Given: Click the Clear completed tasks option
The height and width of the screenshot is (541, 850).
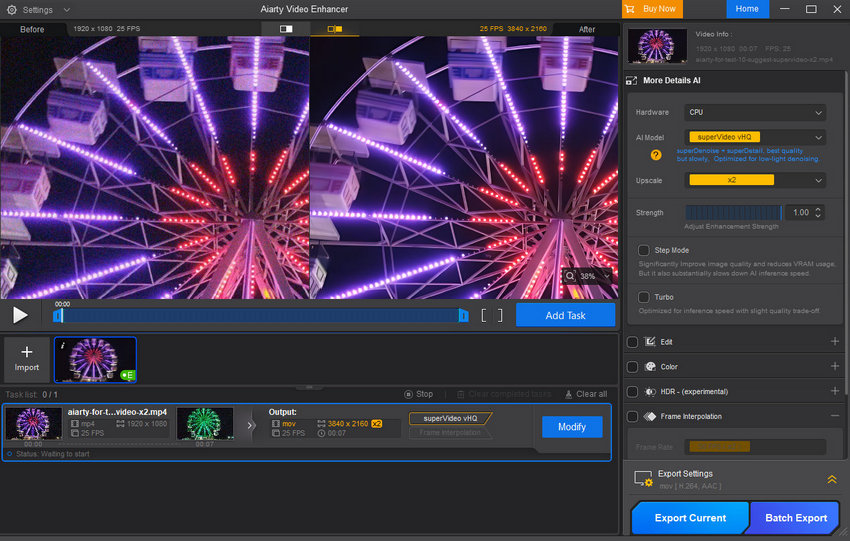Looking at the screenshot, I should (x=504, y=394).
